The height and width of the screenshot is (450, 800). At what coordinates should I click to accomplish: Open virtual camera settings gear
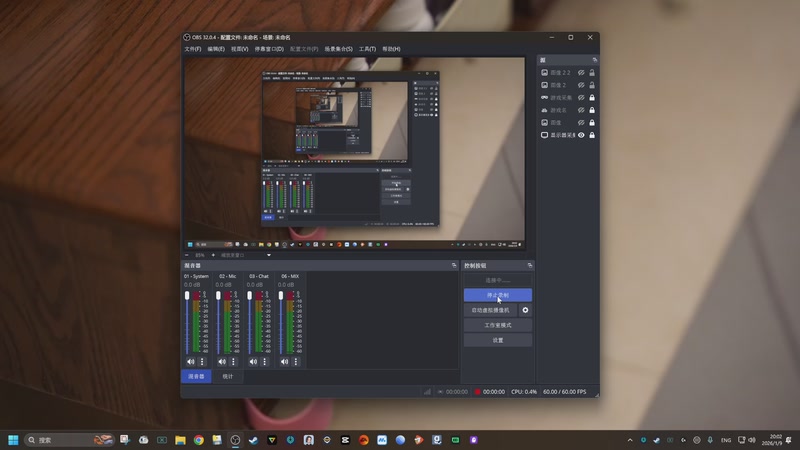point(526,310)
